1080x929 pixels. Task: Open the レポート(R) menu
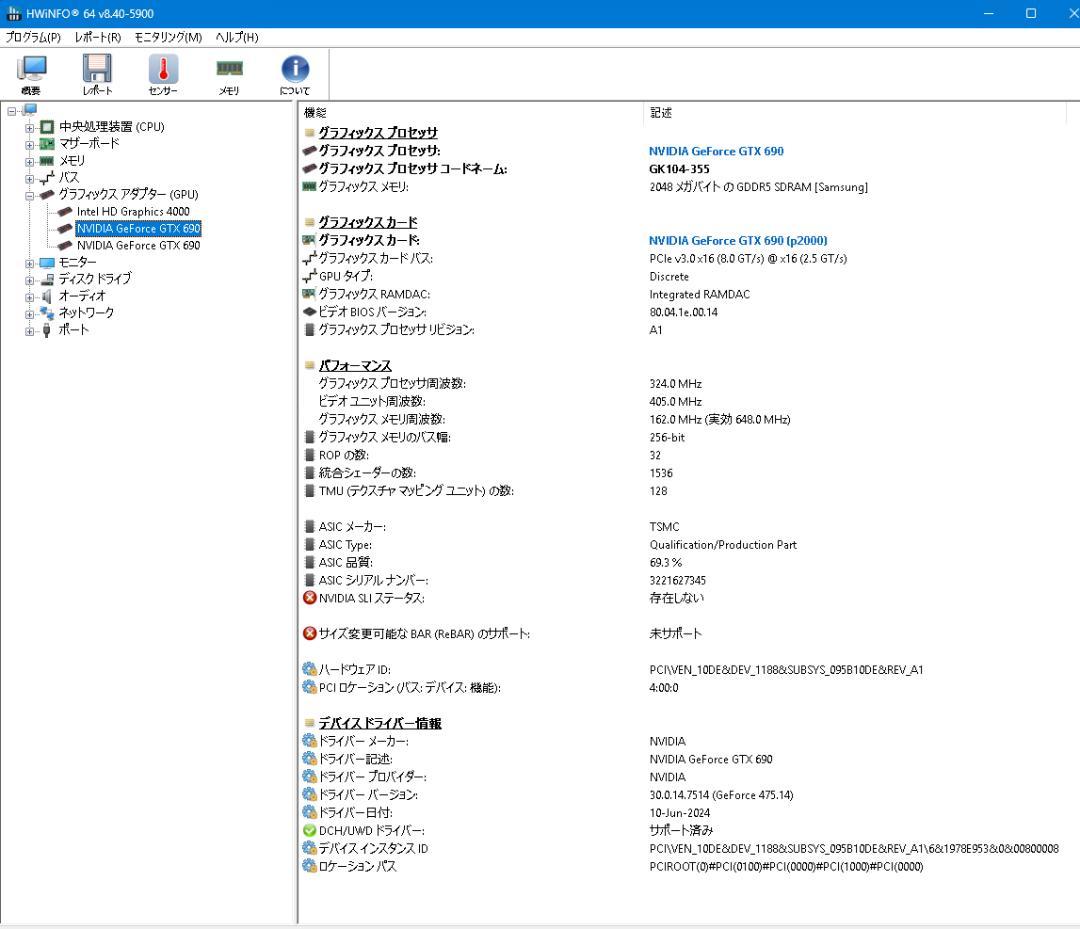[98, 37]
